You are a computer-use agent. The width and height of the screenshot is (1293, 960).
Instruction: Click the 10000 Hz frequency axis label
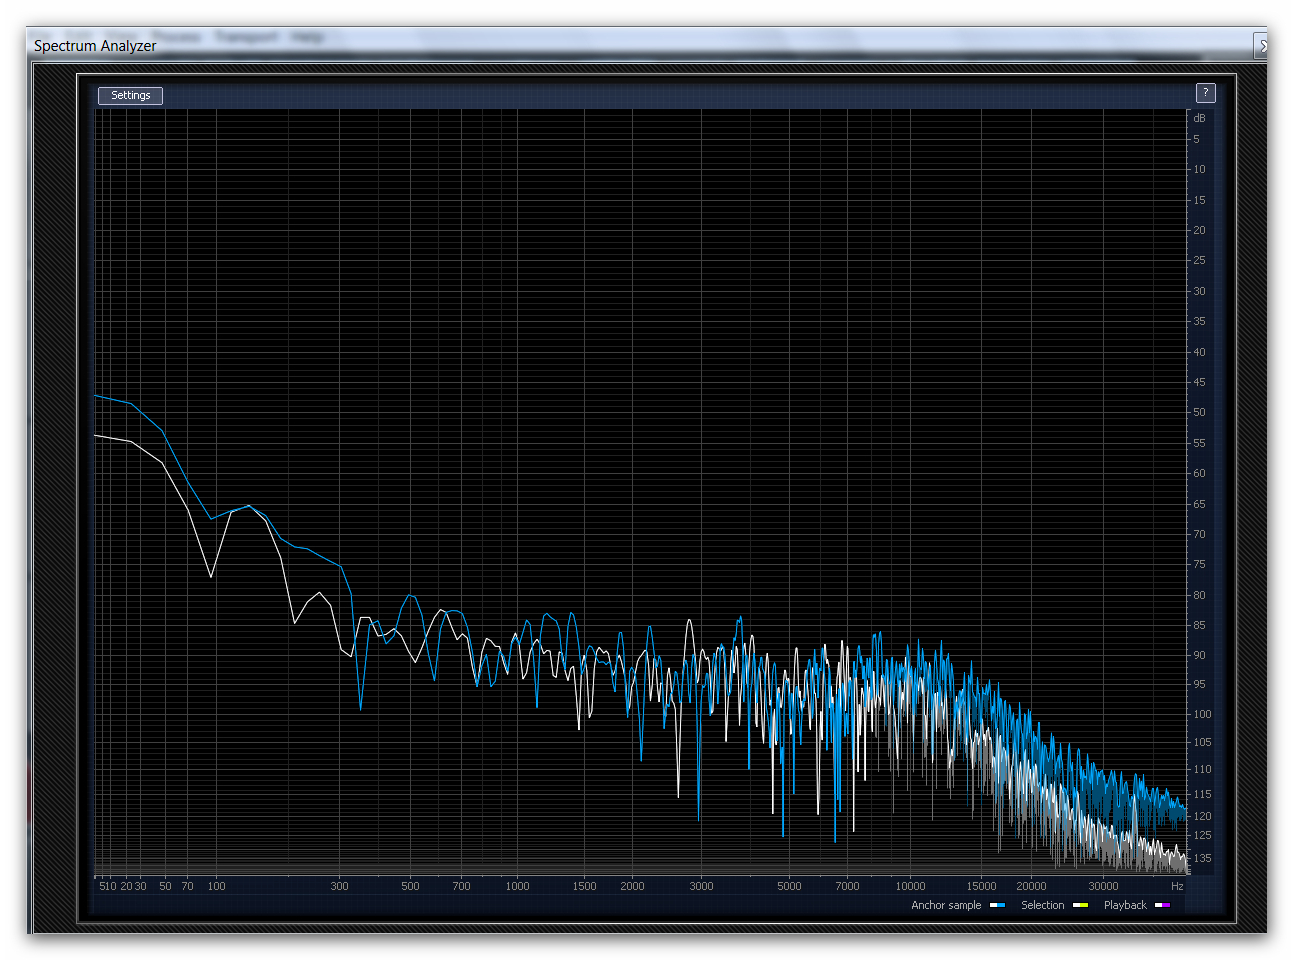pos(910,886)
